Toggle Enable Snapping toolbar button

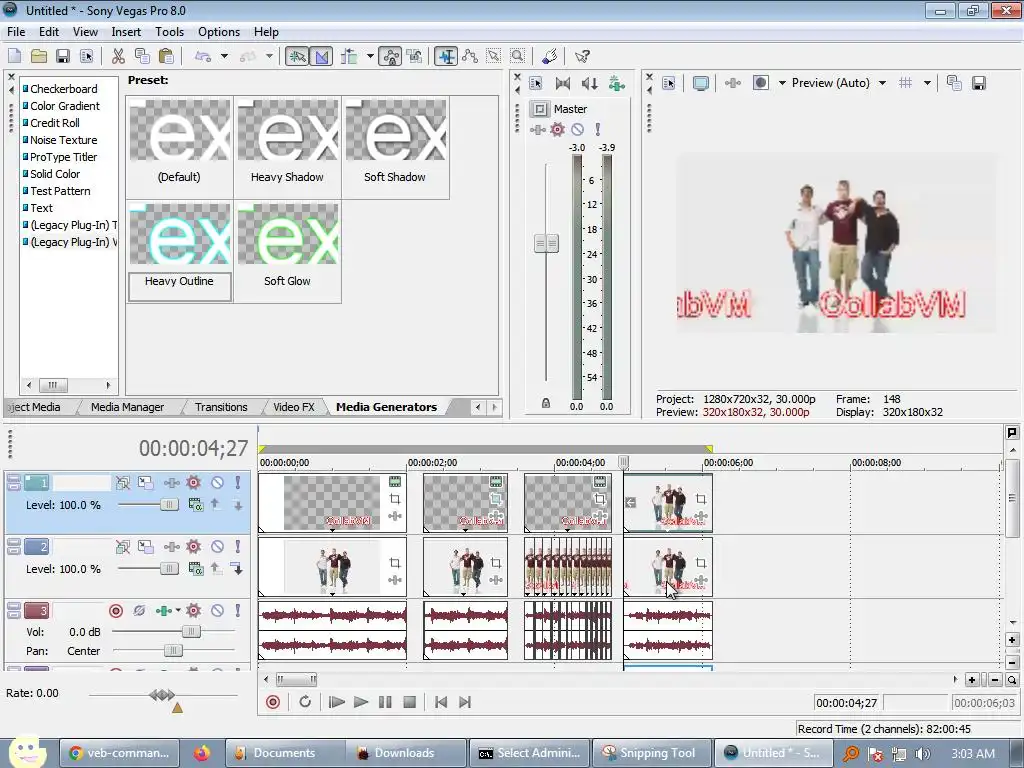click(x=297, y=56)
